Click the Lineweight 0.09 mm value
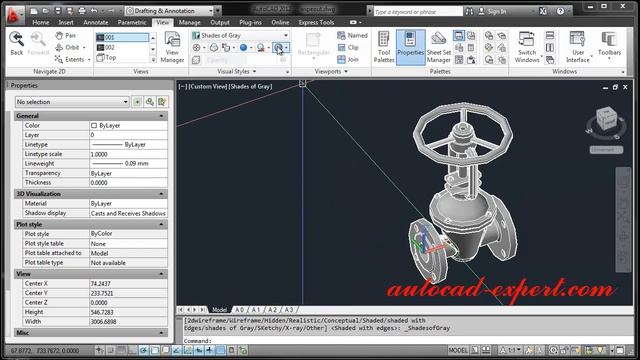Screen dimensions: 640x360 tap(128, 164)
